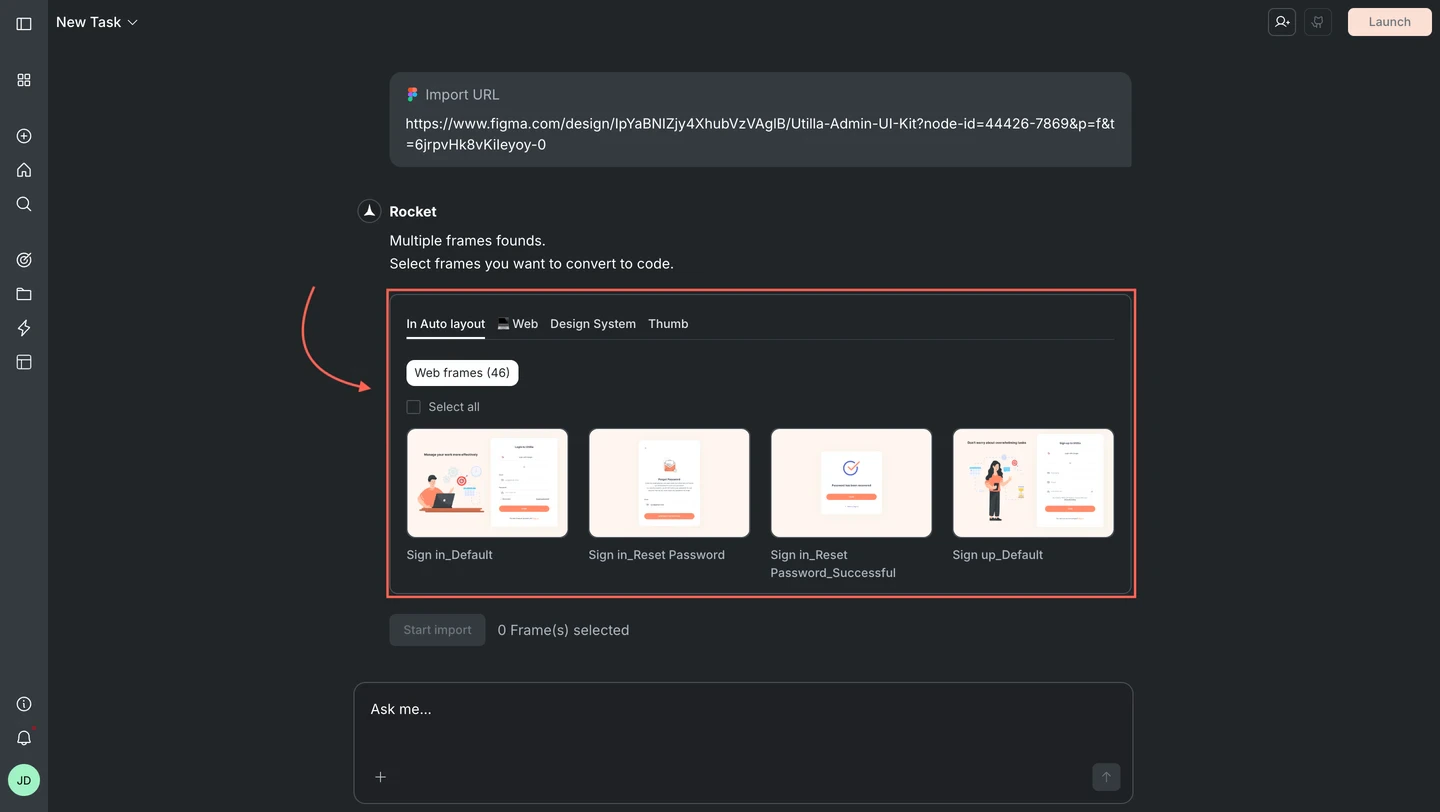Select the lightning bolt sidebar icon
The image size is (1440, 812).
coord(24,328)
